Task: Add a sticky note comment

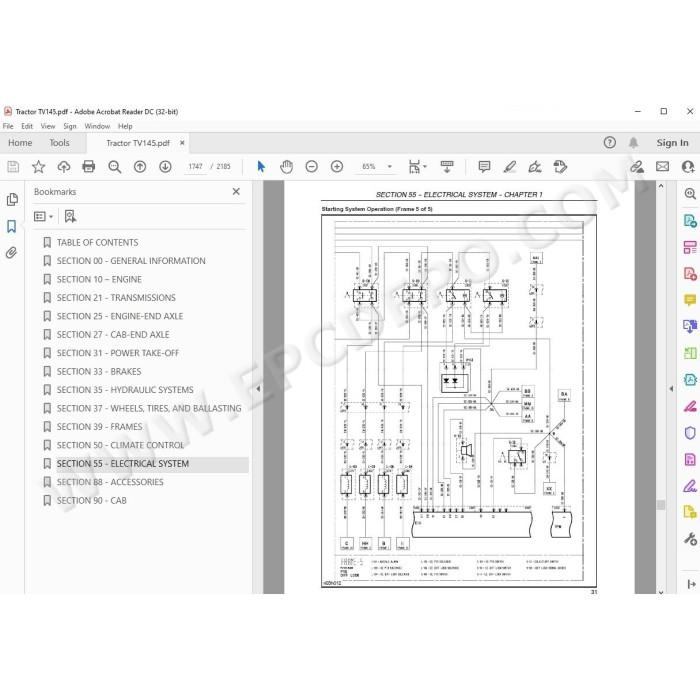Action: point(484,167)
